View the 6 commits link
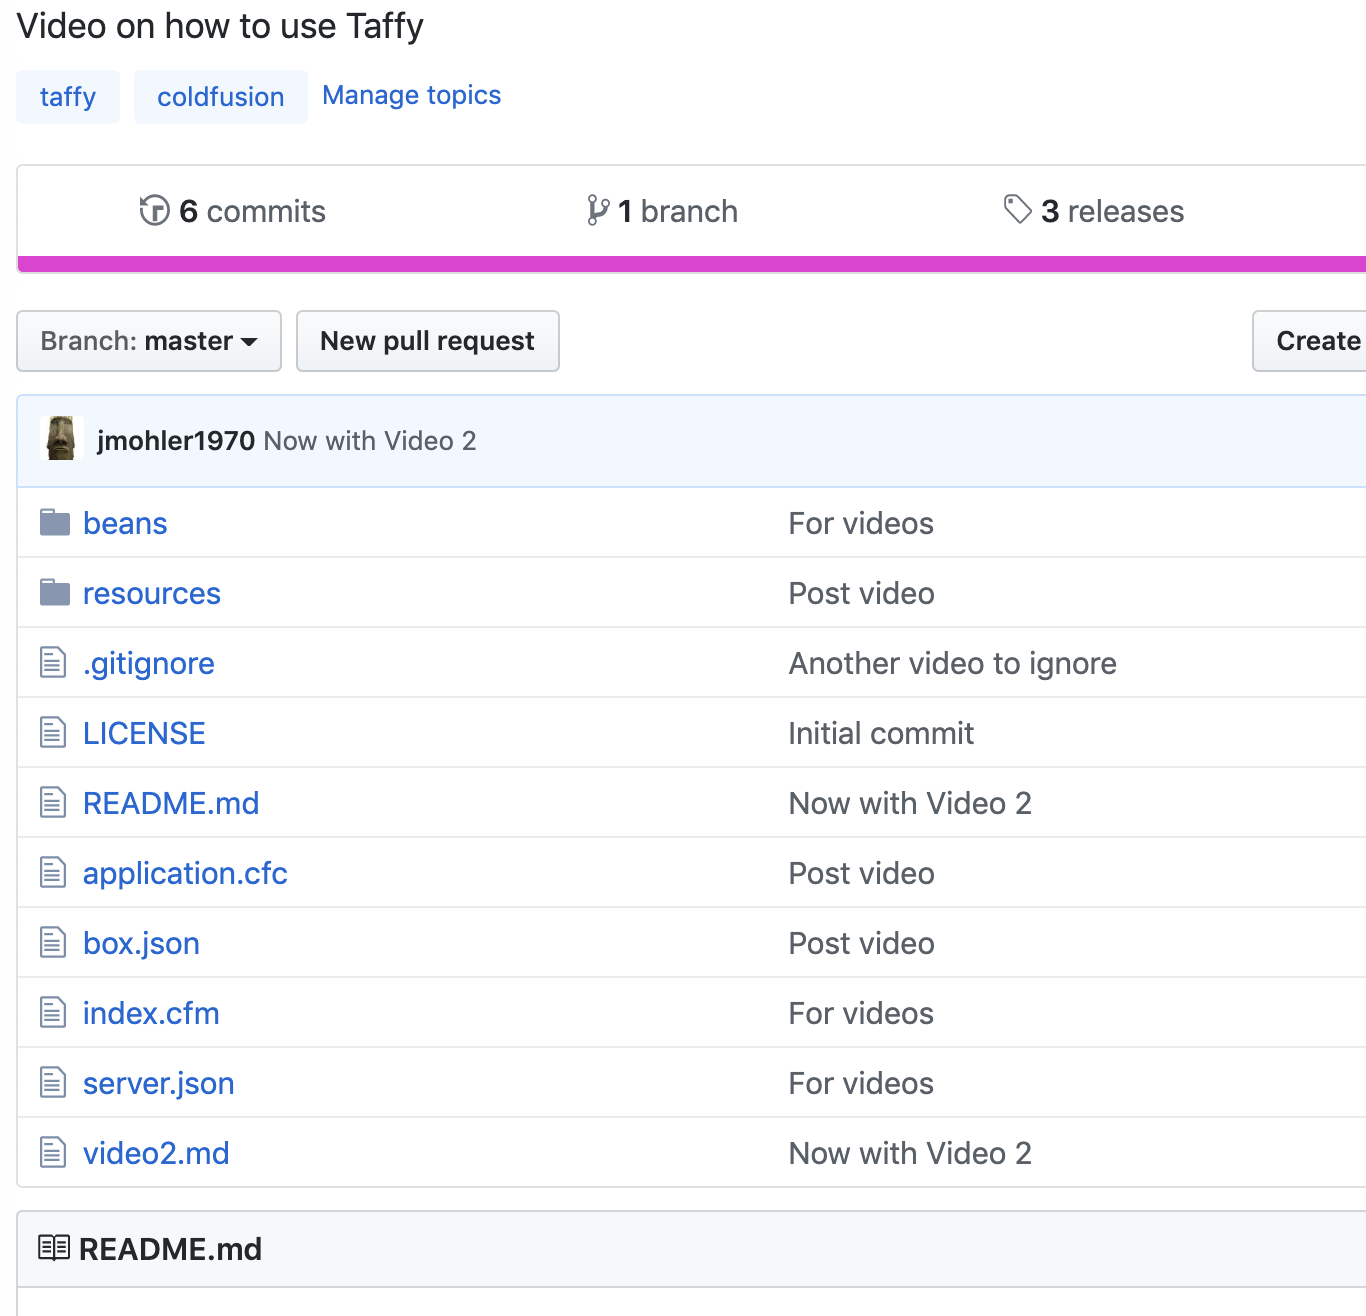Screen dimensions: 1366x1316 tap(233, 211)
